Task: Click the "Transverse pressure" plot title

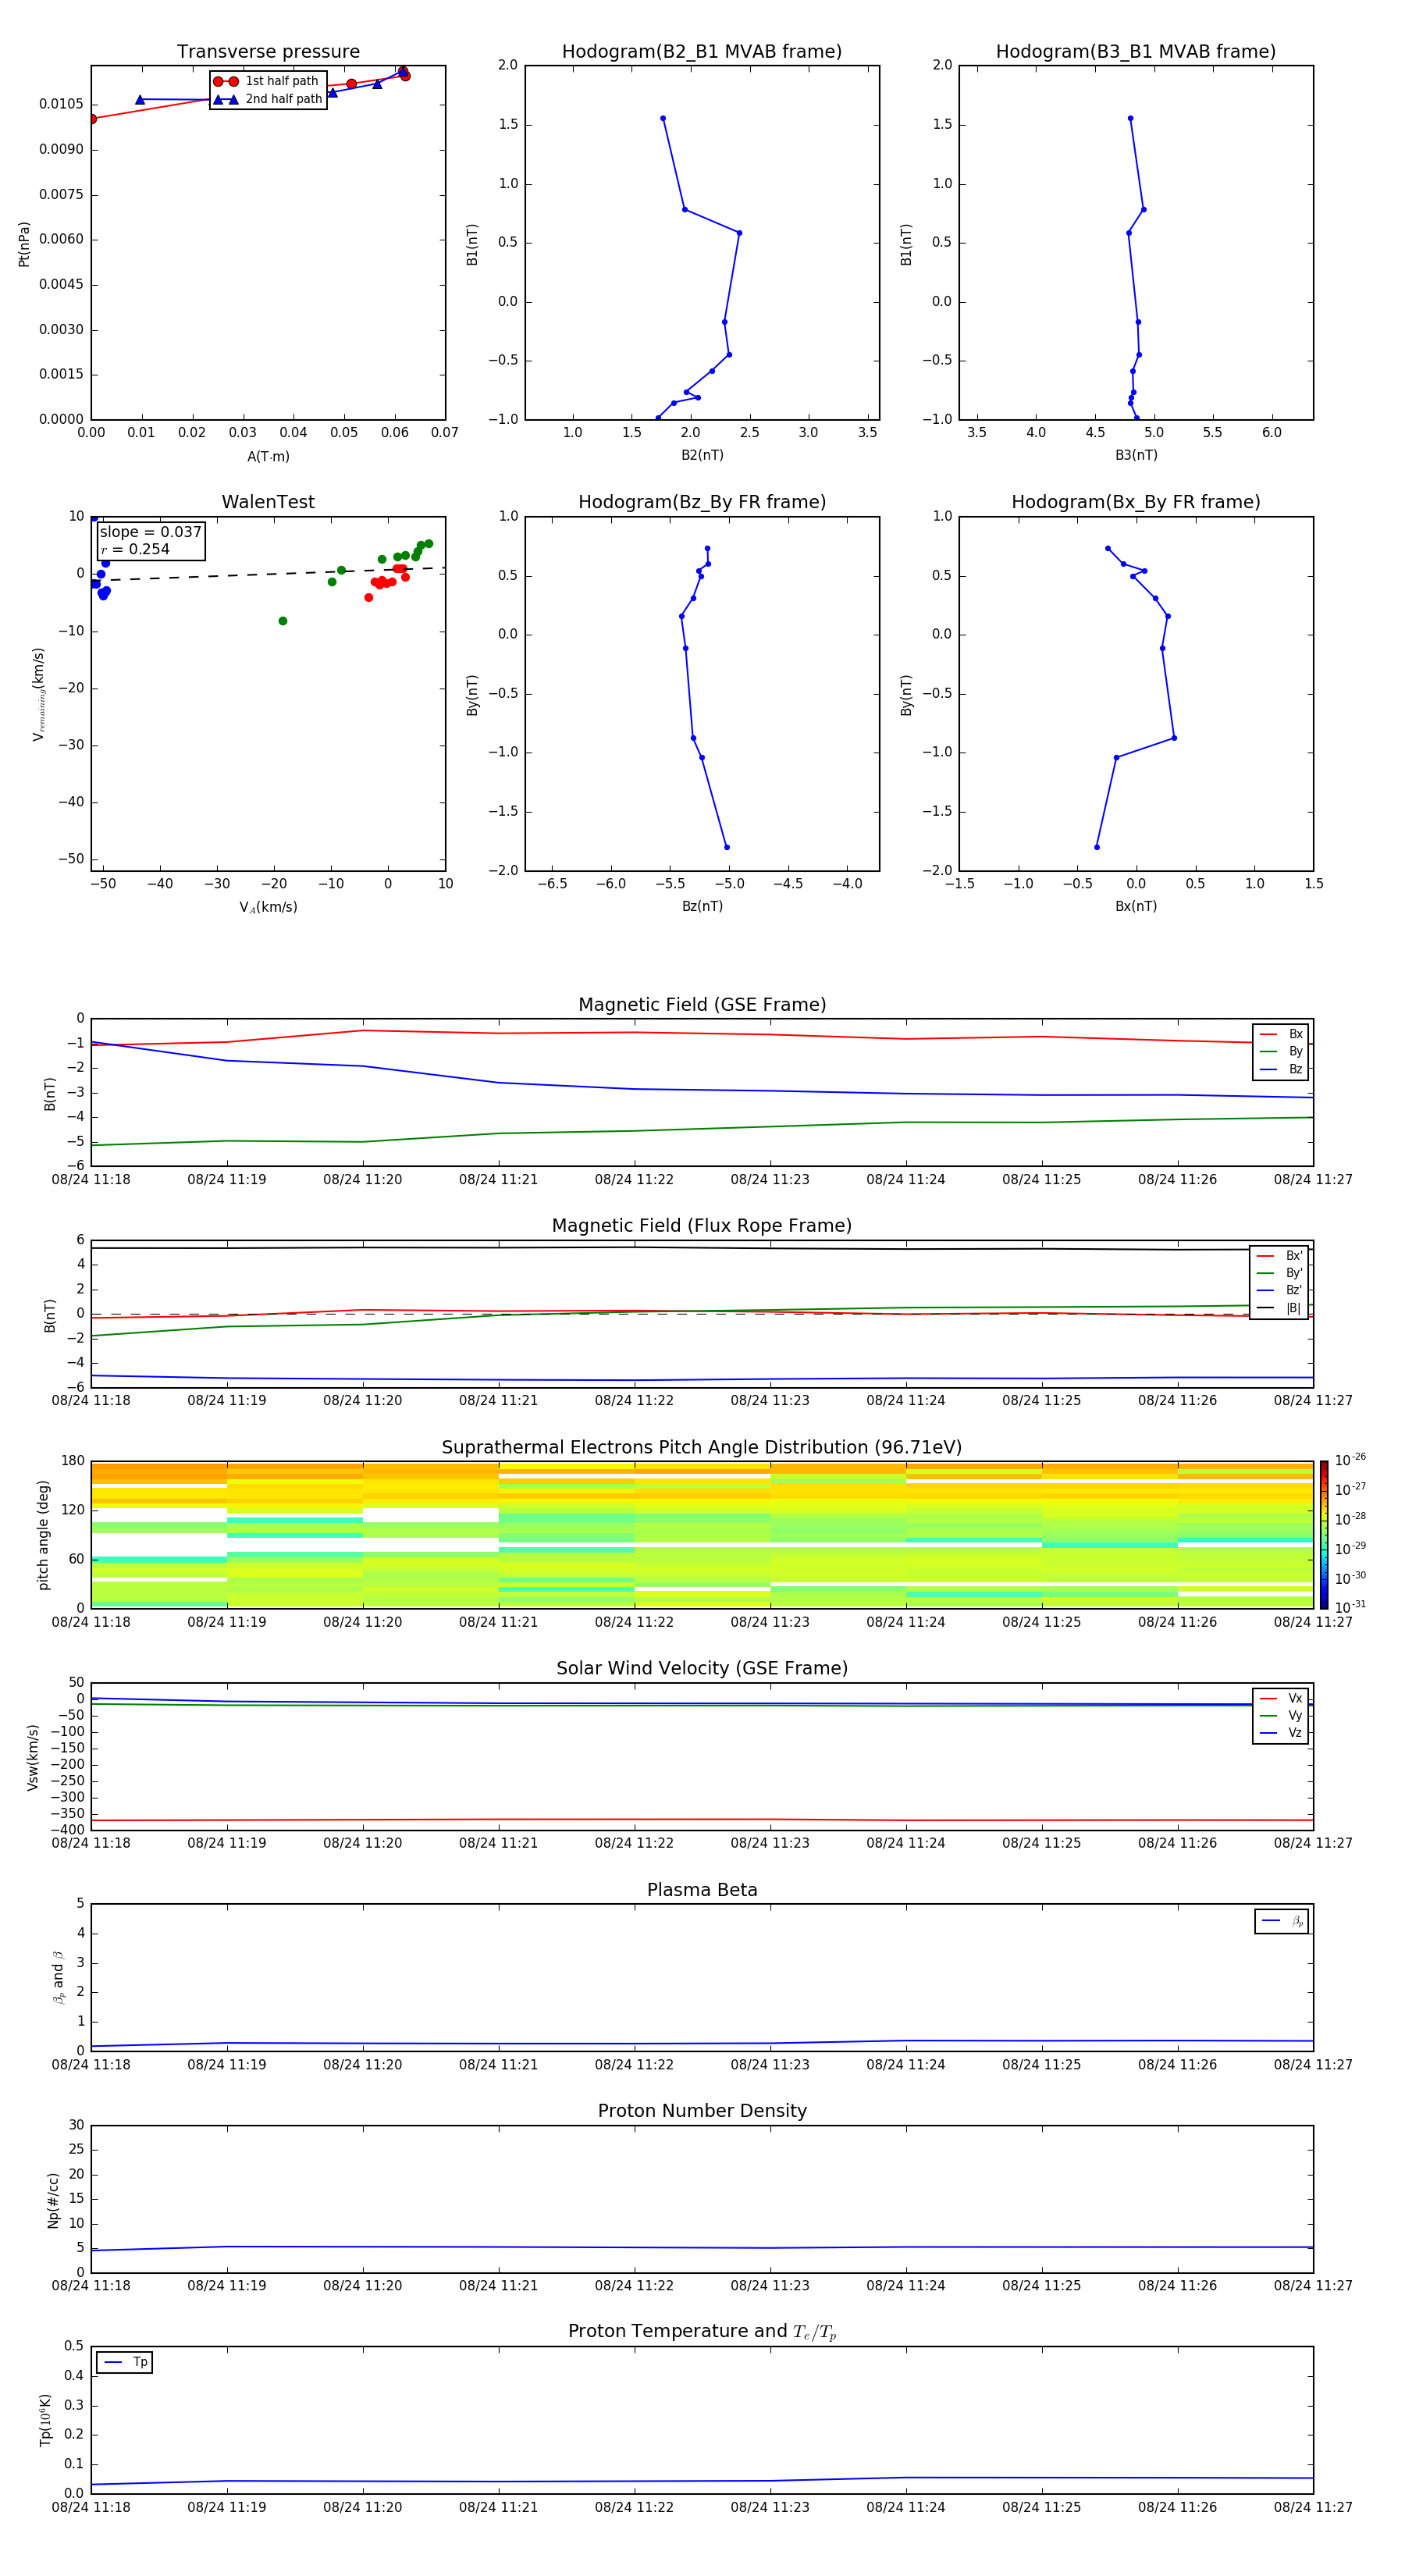Action: coord(268,52)
